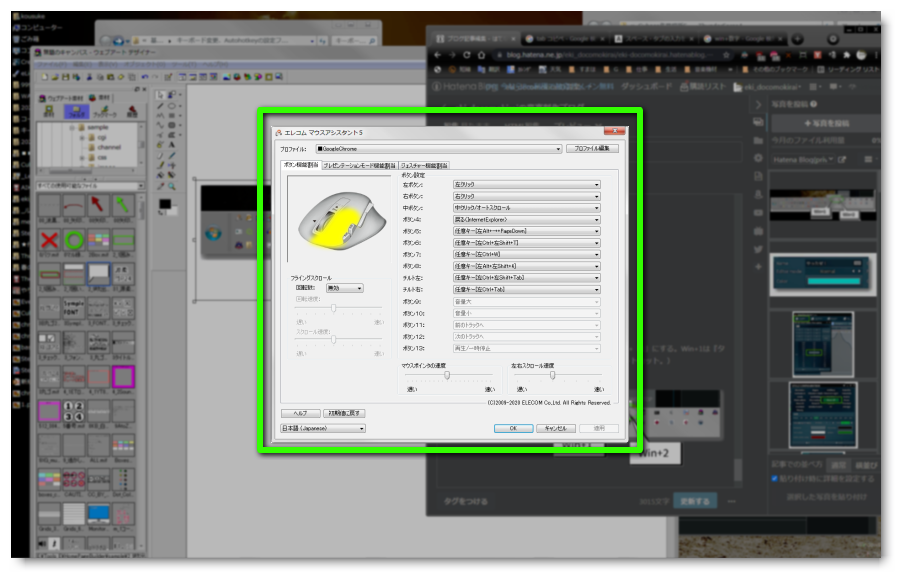Open a new Chrome tab with plus button
This screenshot has width=904, height=584.
click(x=798, y=39)
